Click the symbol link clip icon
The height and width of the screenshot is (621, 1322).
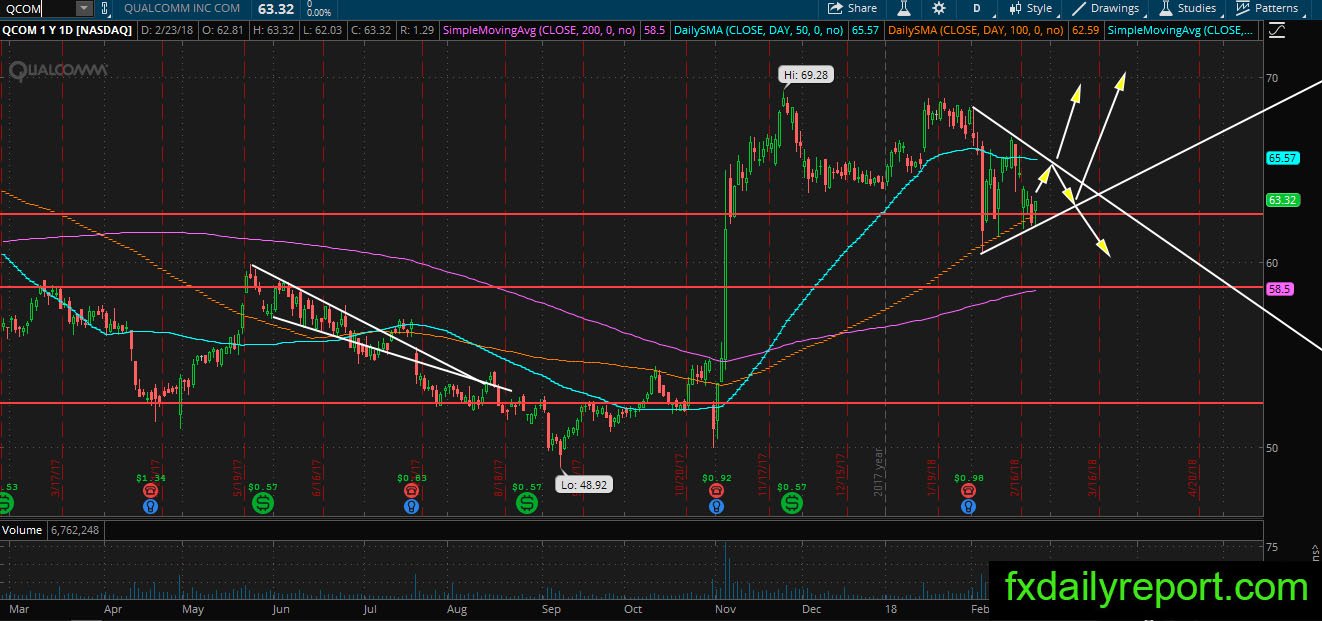[104, 8]
